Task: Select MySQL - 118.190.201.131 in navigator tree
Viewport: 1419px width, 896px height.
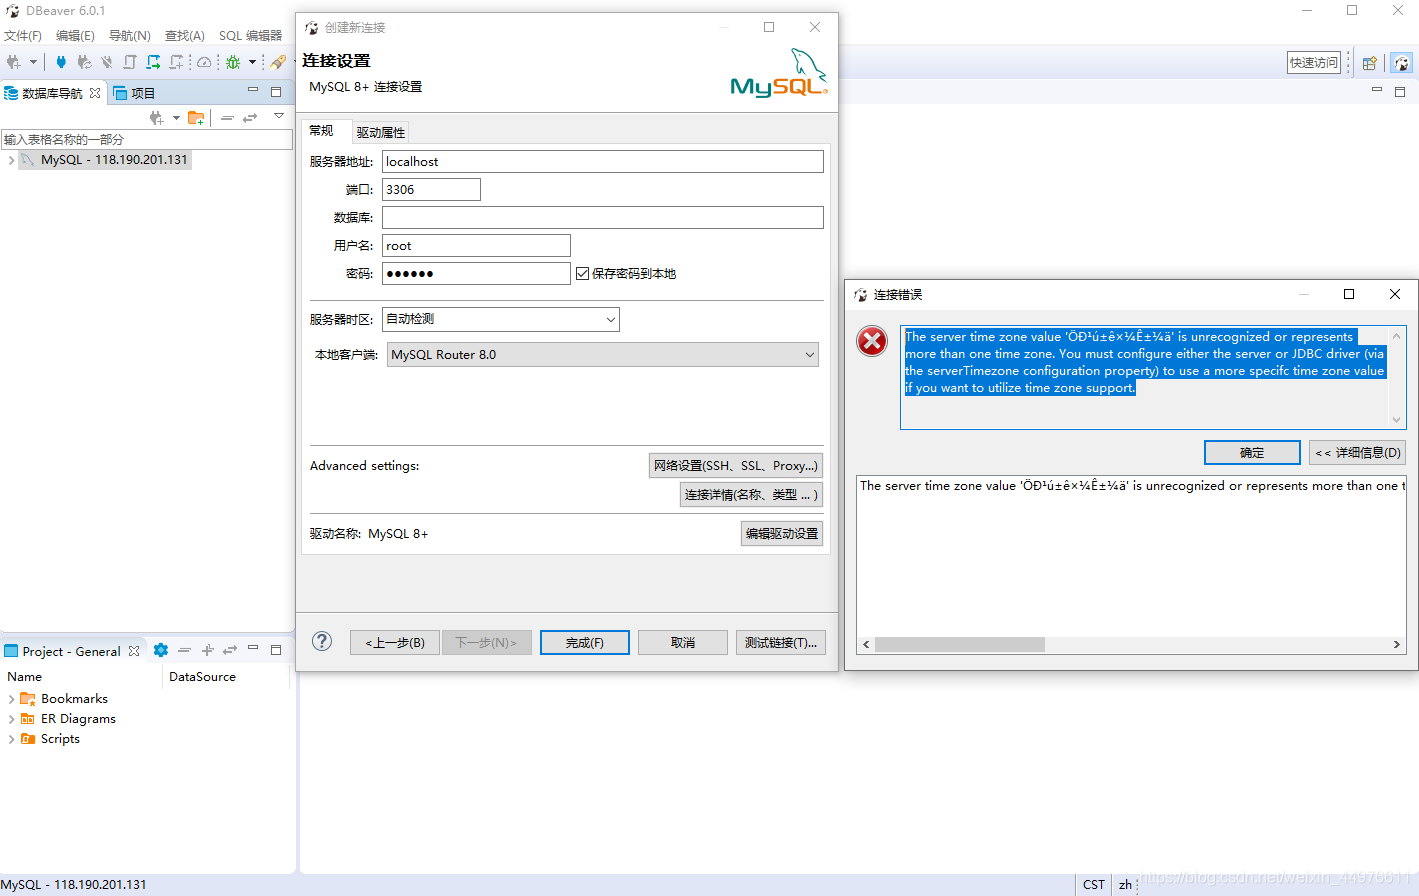Action: (x=114, y=160)
